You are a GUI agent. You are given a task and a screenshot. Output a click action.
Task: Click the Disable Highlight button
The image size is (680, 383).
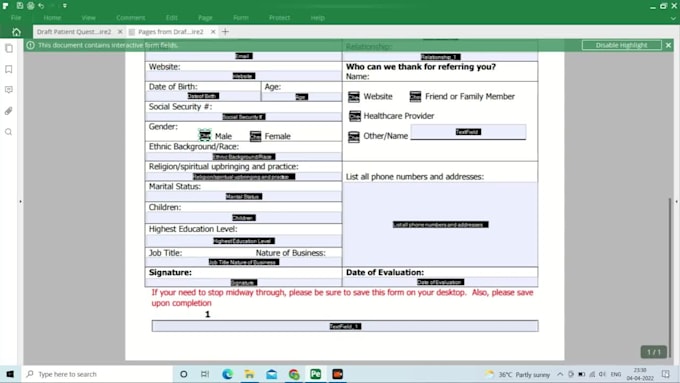coord(621,45)
